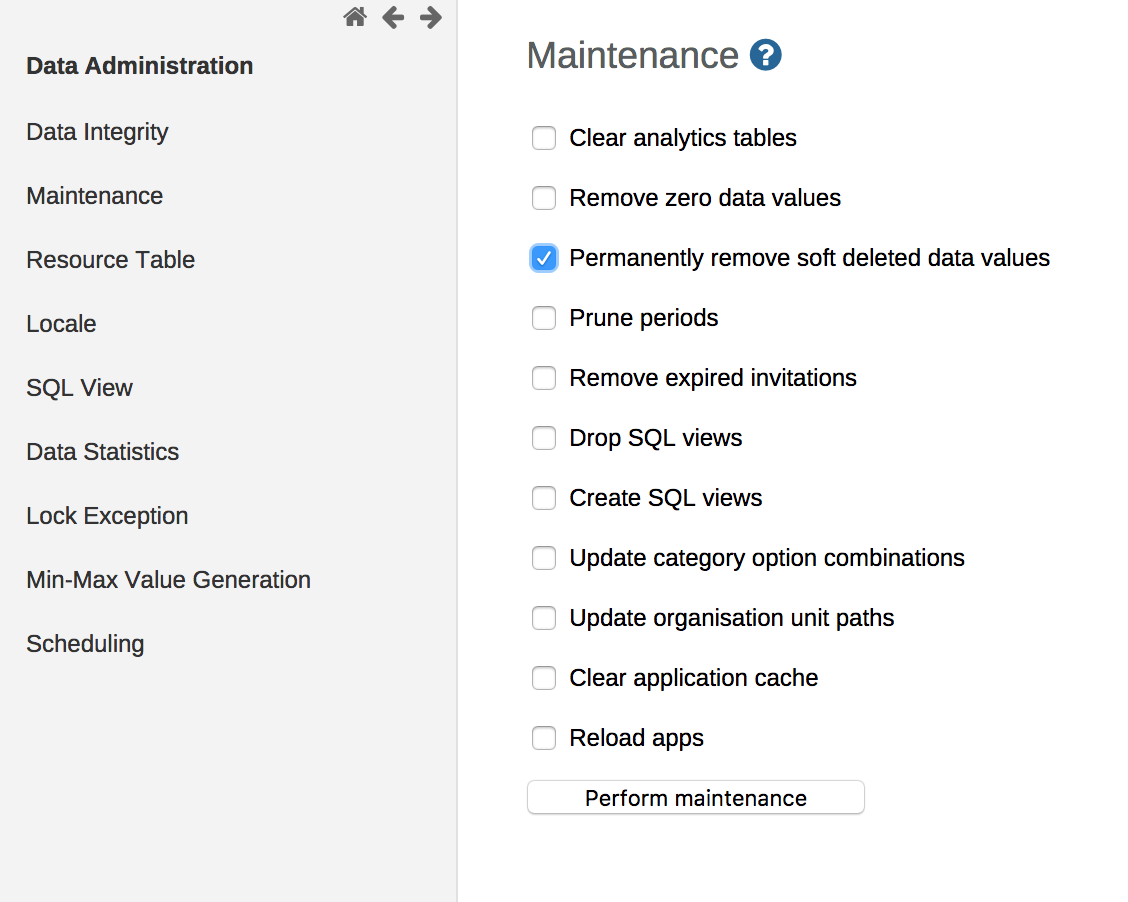
Task: Select the Drop SQL views checkbox
Action: 544,438
